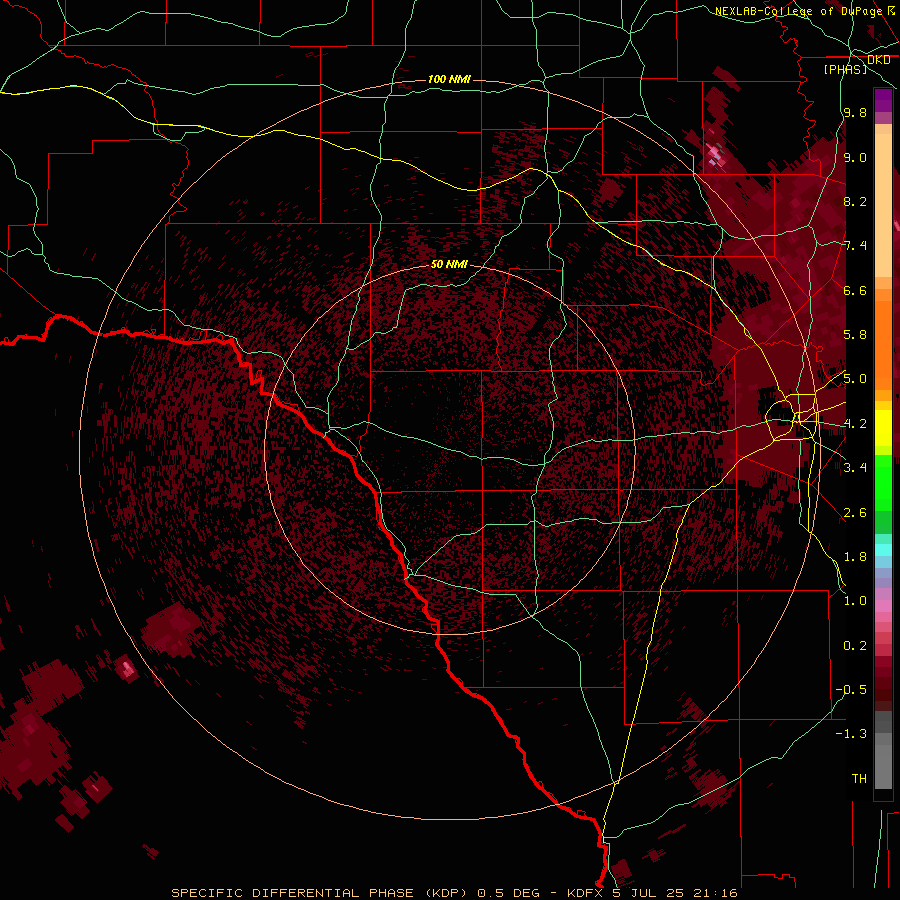Pick the pale peach color bar segment
The height and width of the screenshot is (900, 900).
pyautogui.click(x=883, y=207)
